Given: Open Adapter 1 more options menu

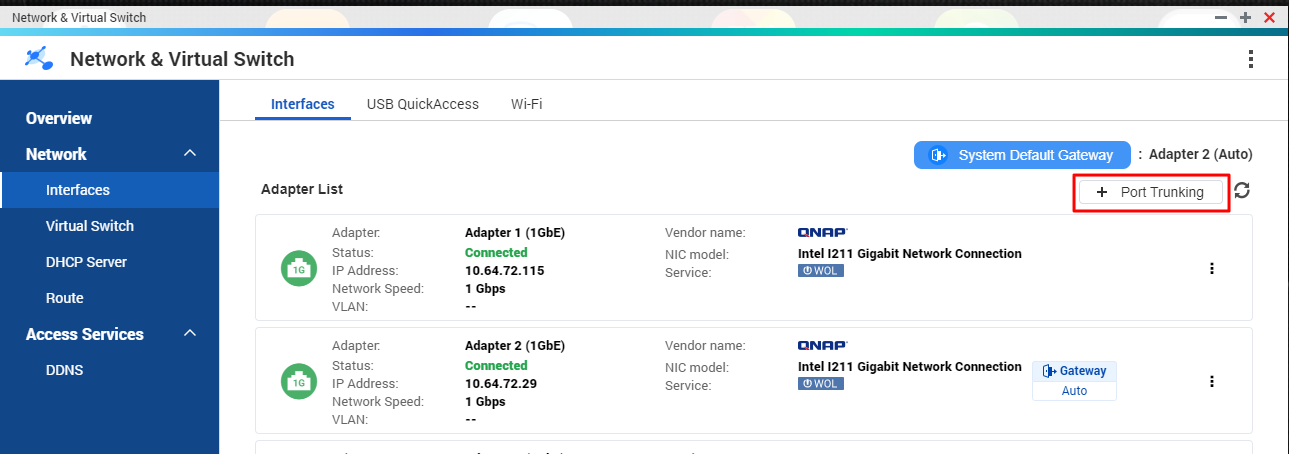Looking at the screenshot, I should tap(1212, 268).
